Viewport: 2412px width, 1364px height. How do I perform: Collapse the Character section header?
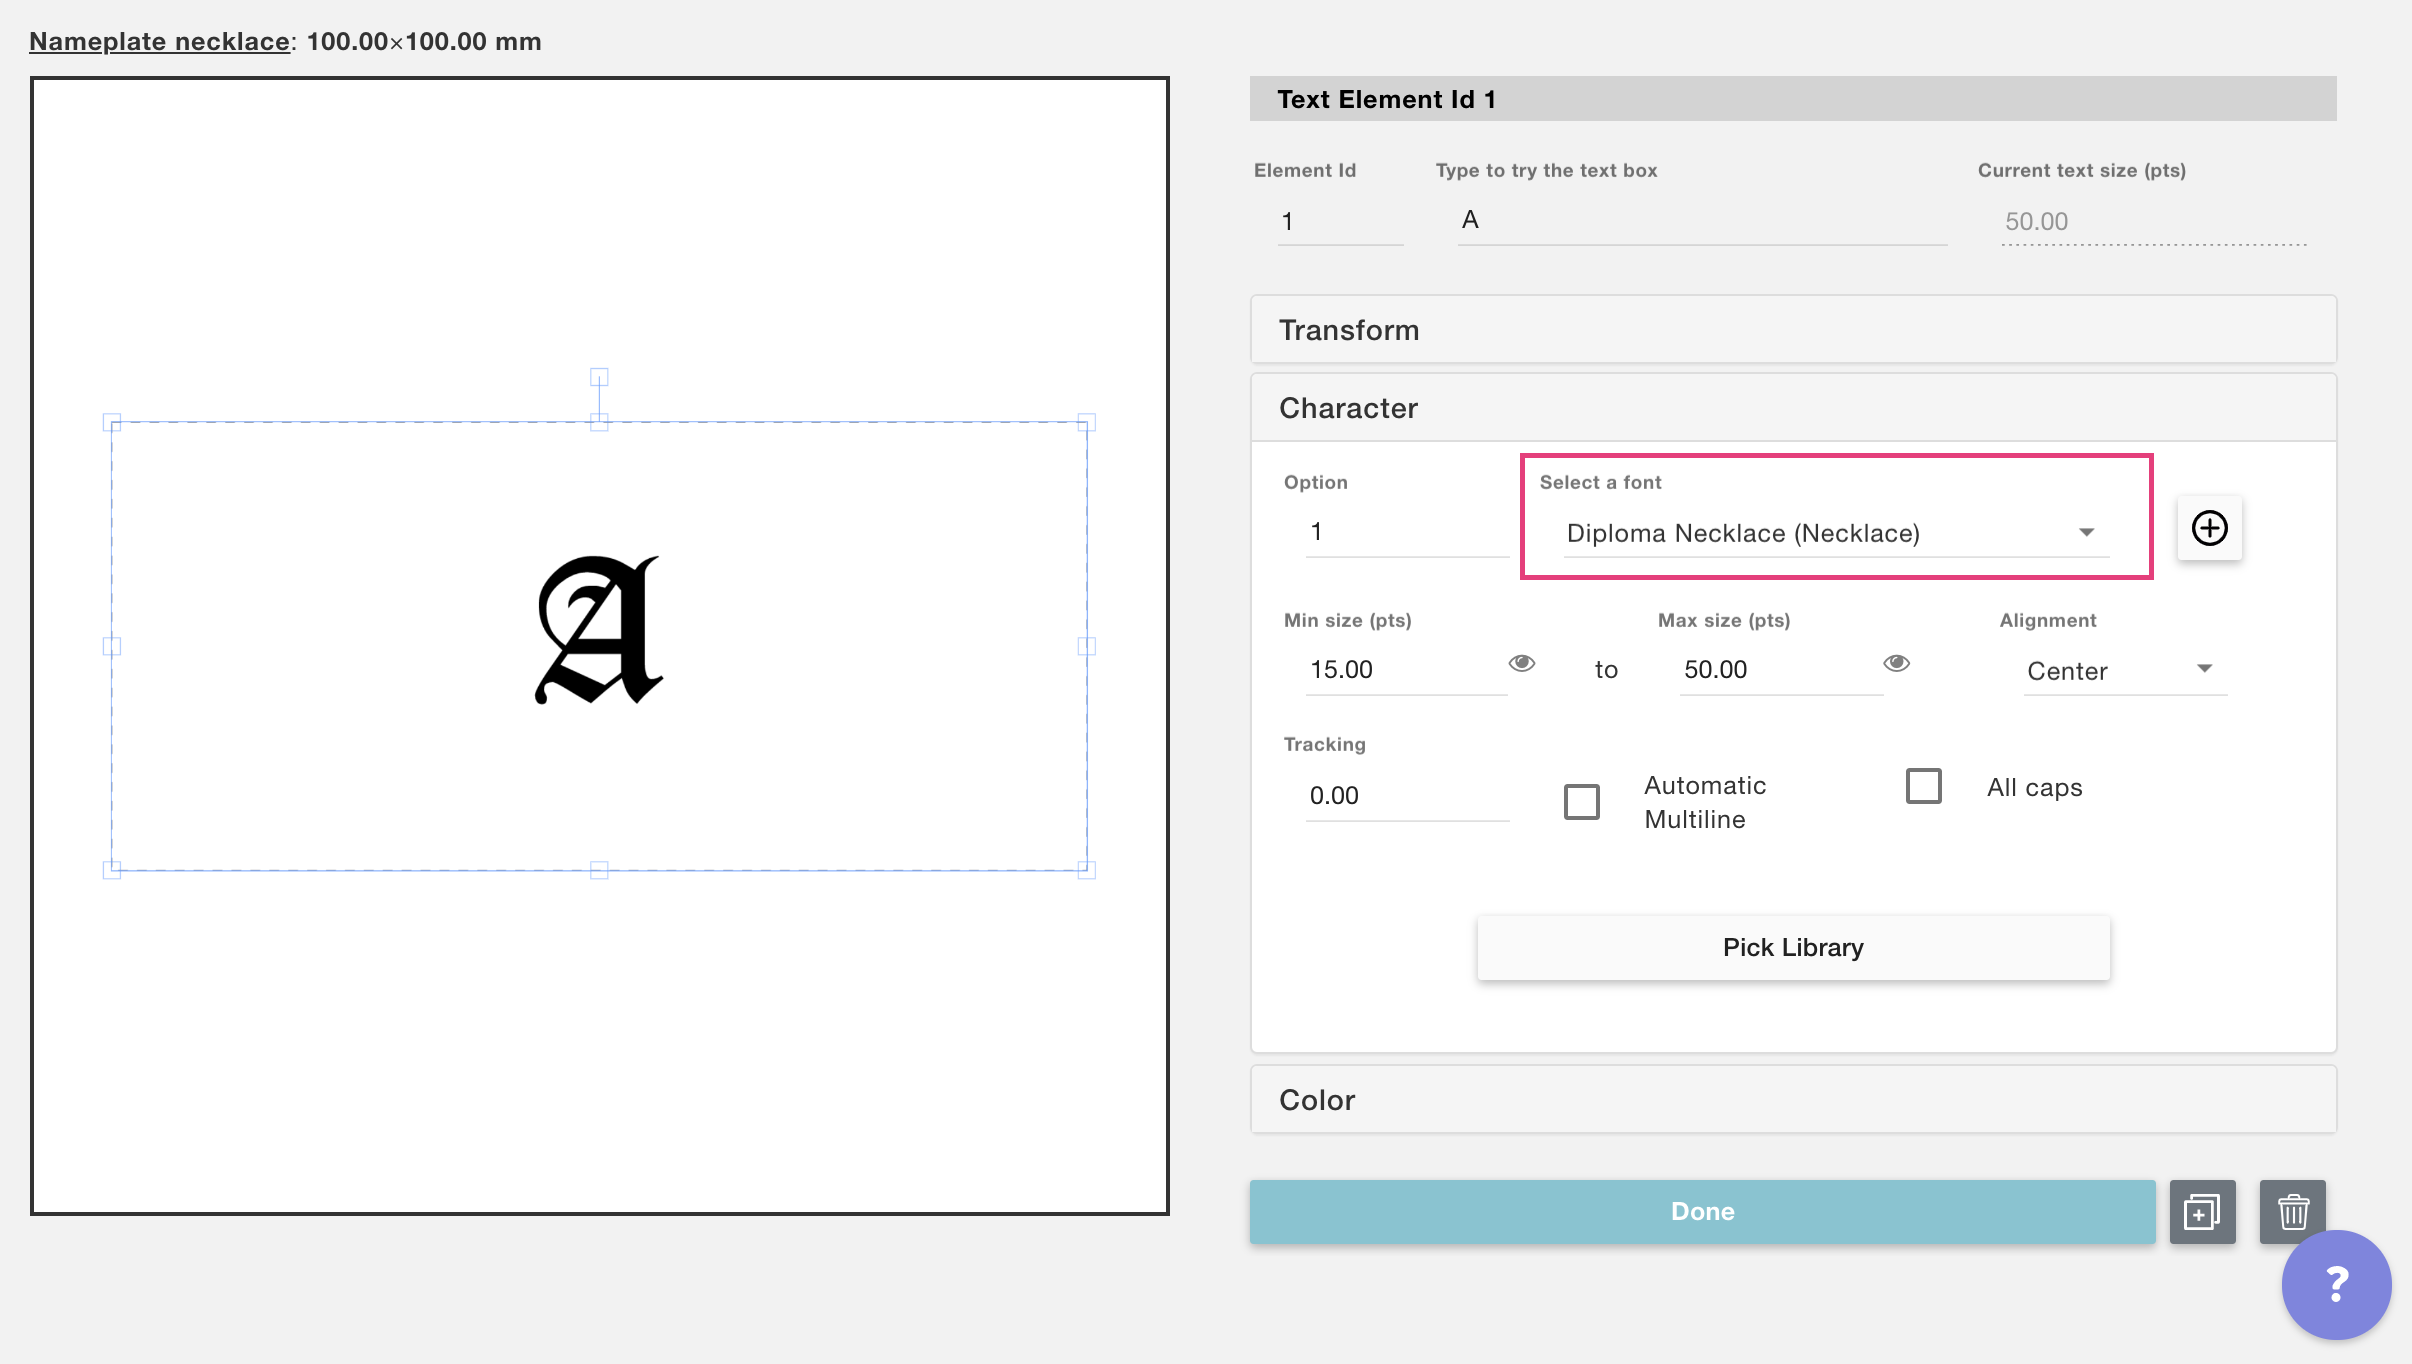(x=1792, y=408)
